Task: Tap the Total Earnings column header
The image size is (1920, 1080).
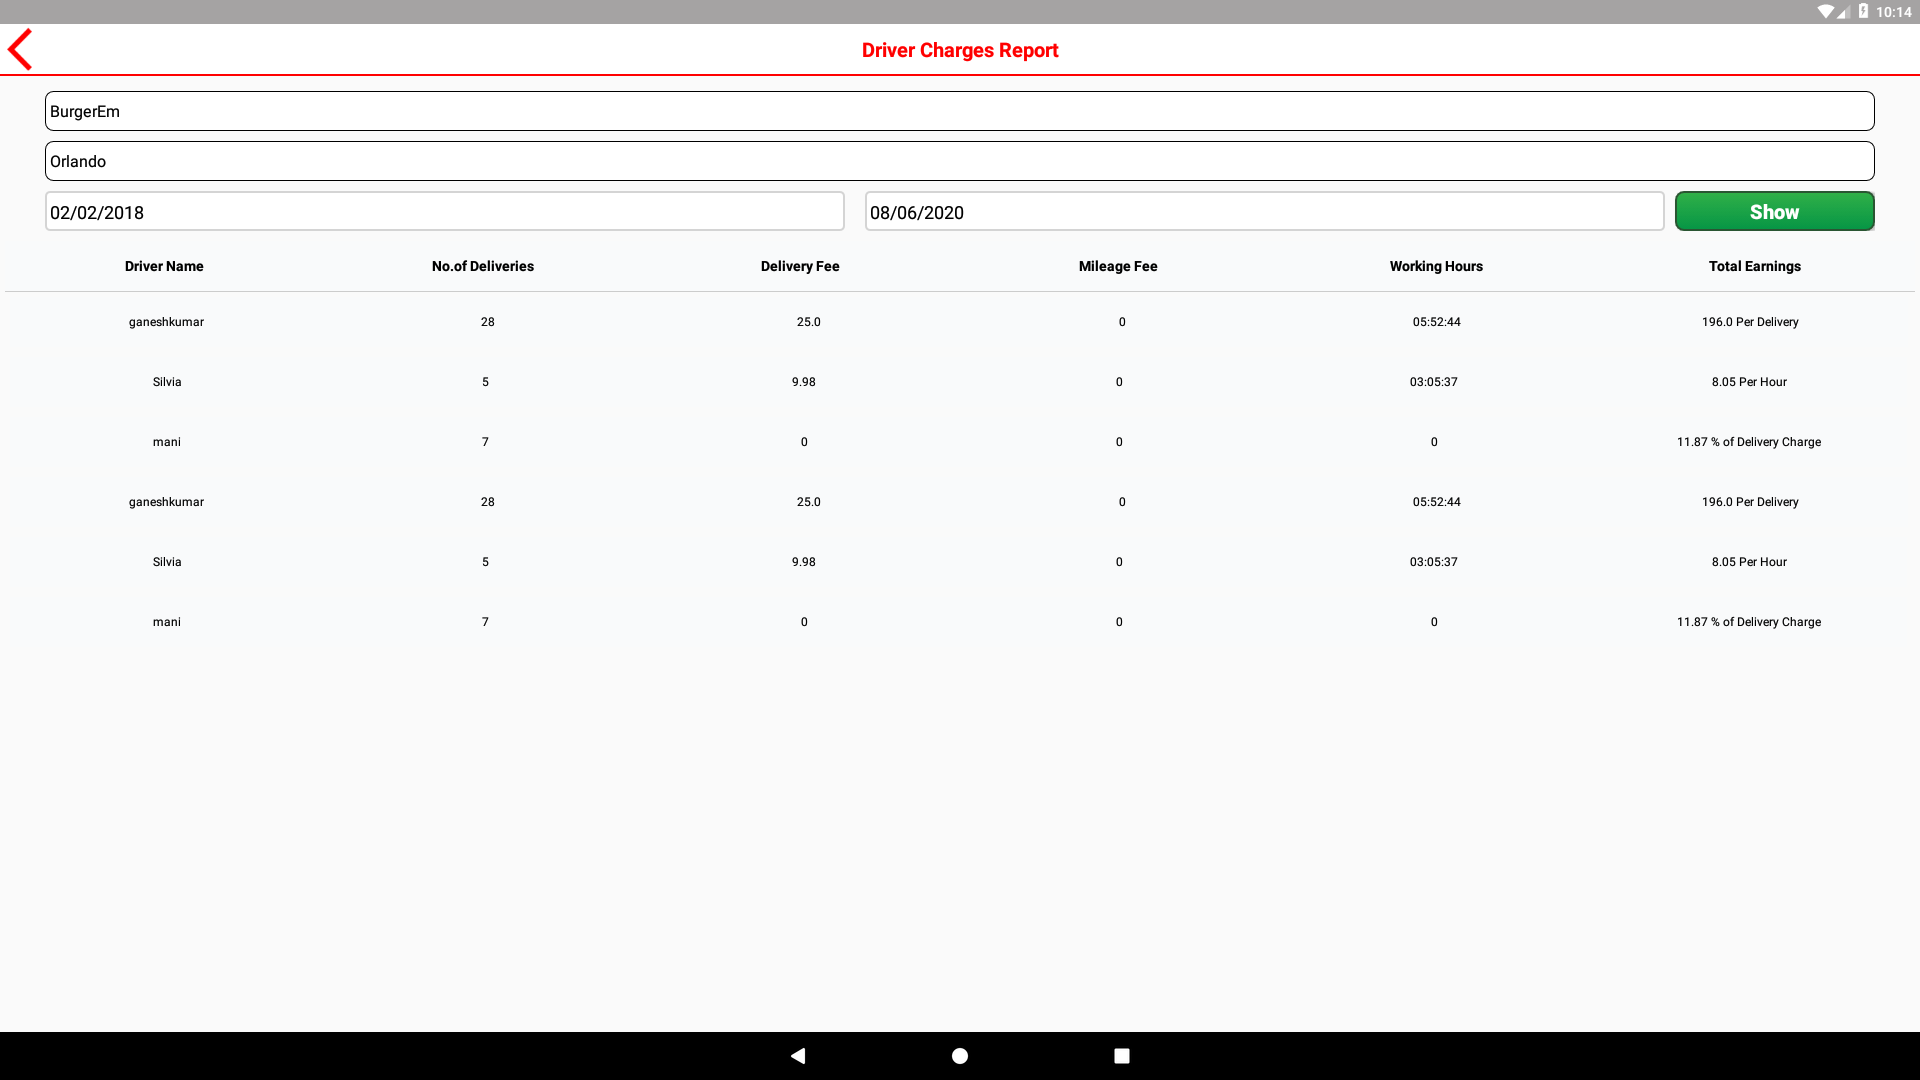Action: 1754,266
